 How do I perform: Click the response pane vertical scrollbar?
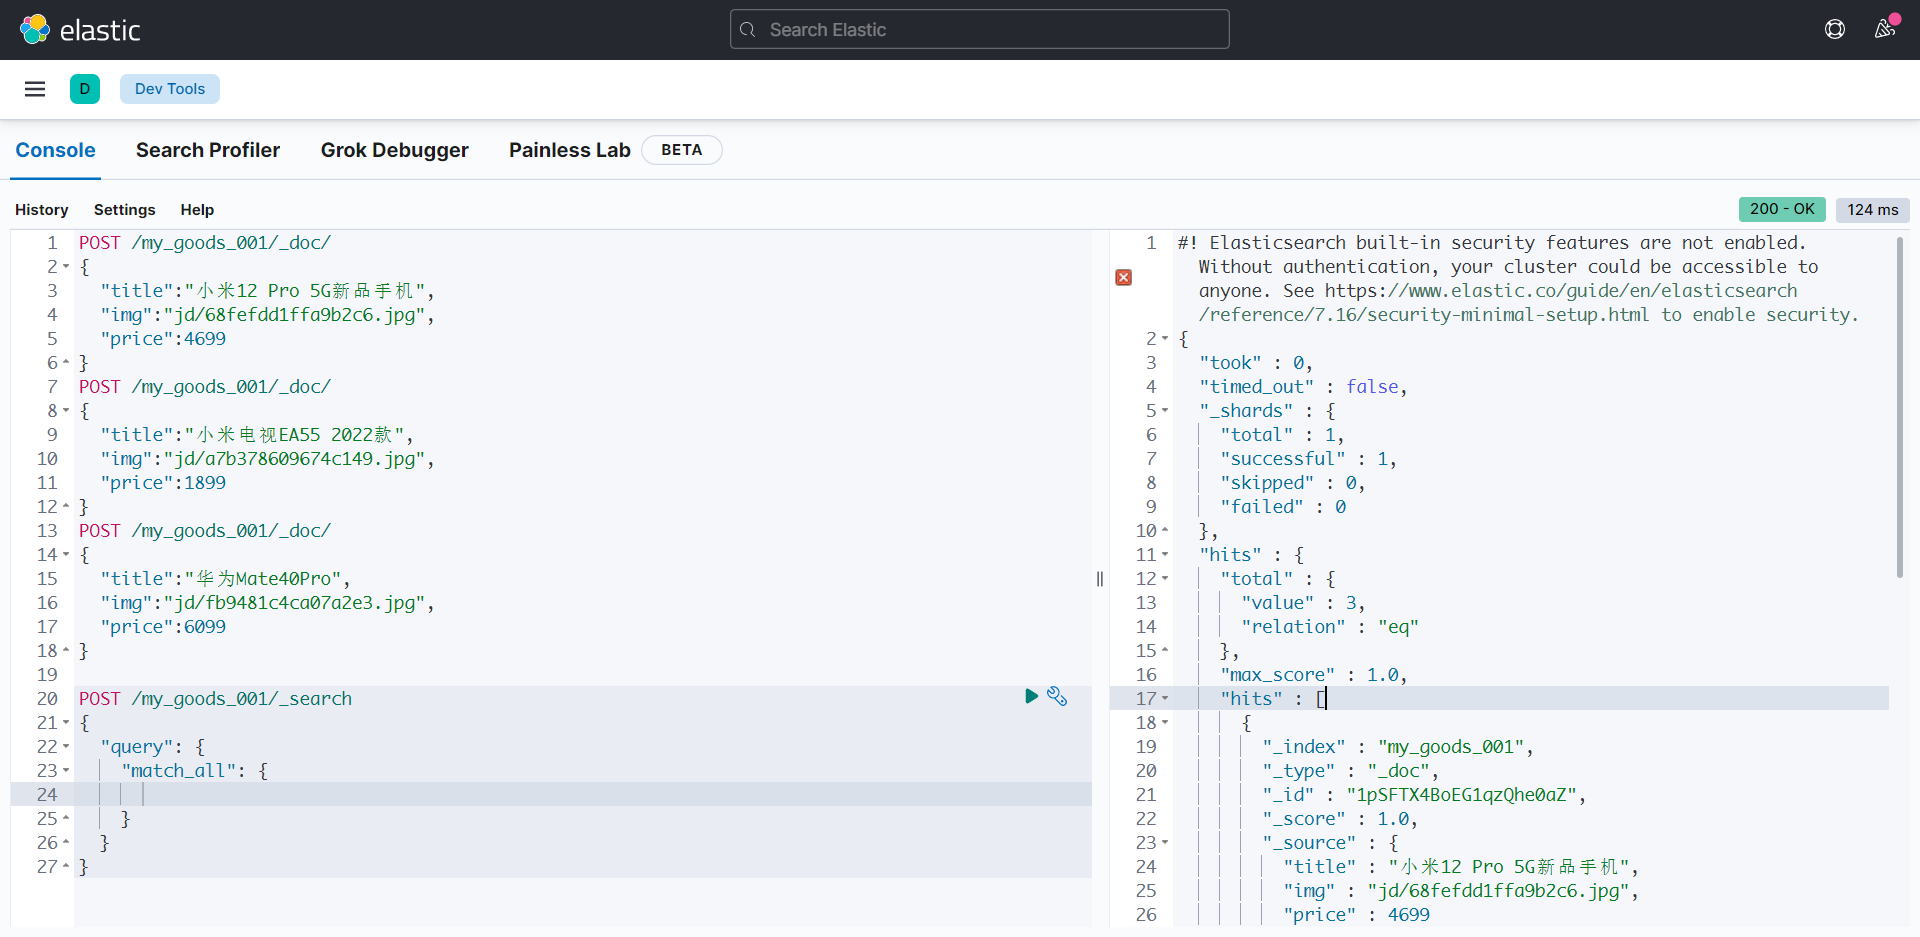pyautogui.click(x=1900, y=407)
